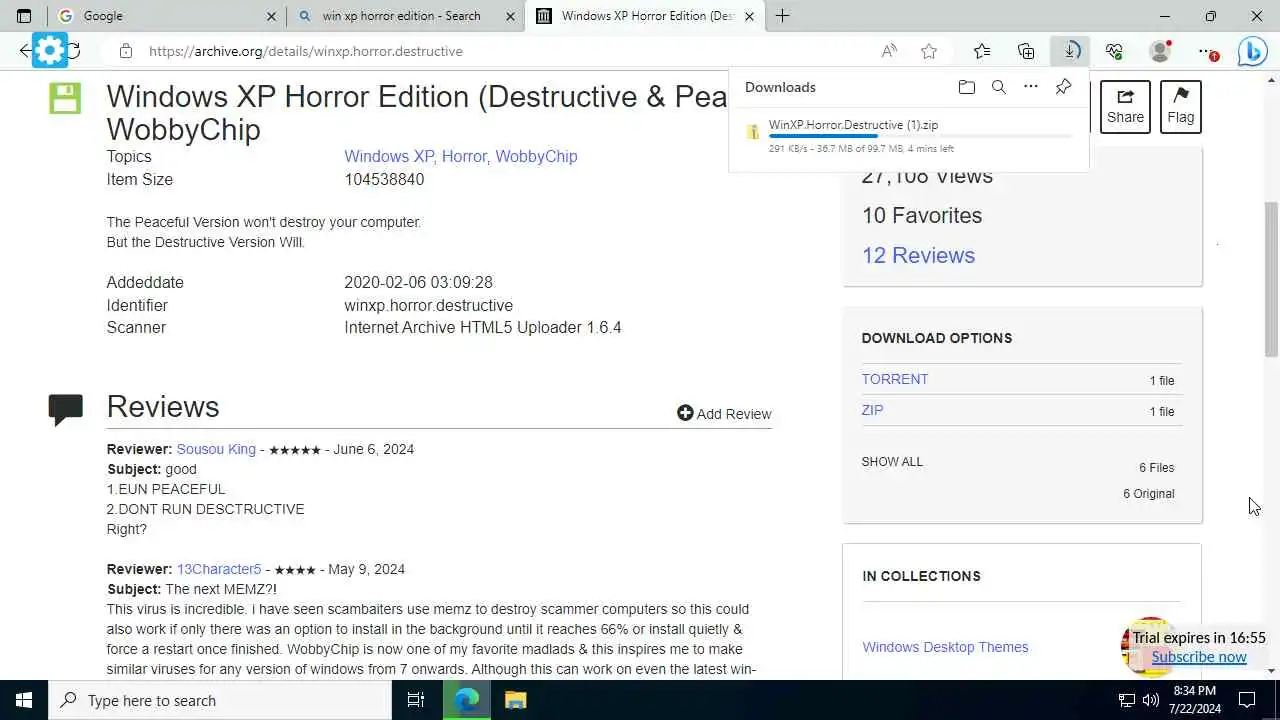Pin the Downloads panel

point(1063,87)
